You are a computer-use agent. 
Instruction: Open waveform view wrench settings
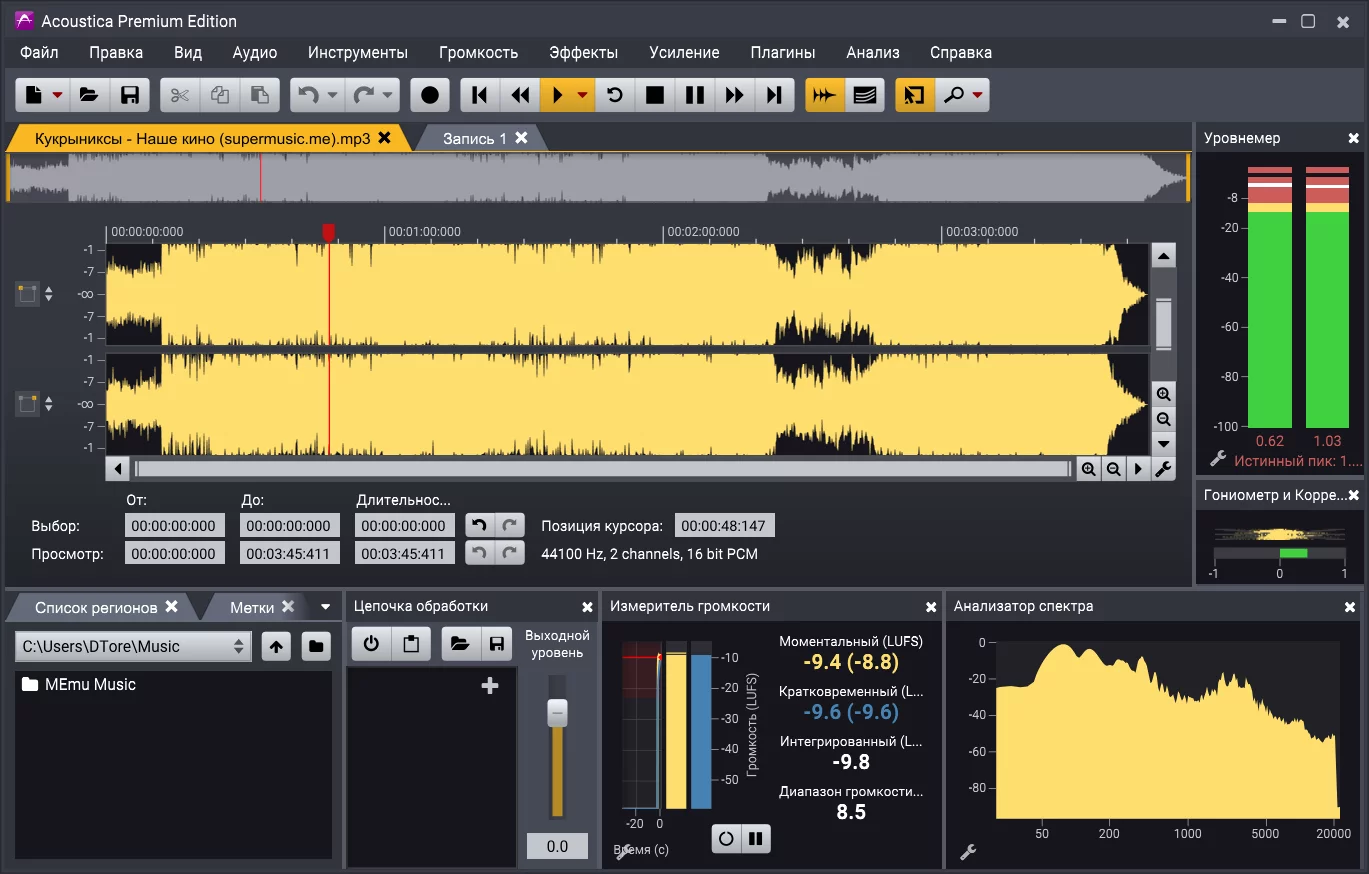(1163, 469)
